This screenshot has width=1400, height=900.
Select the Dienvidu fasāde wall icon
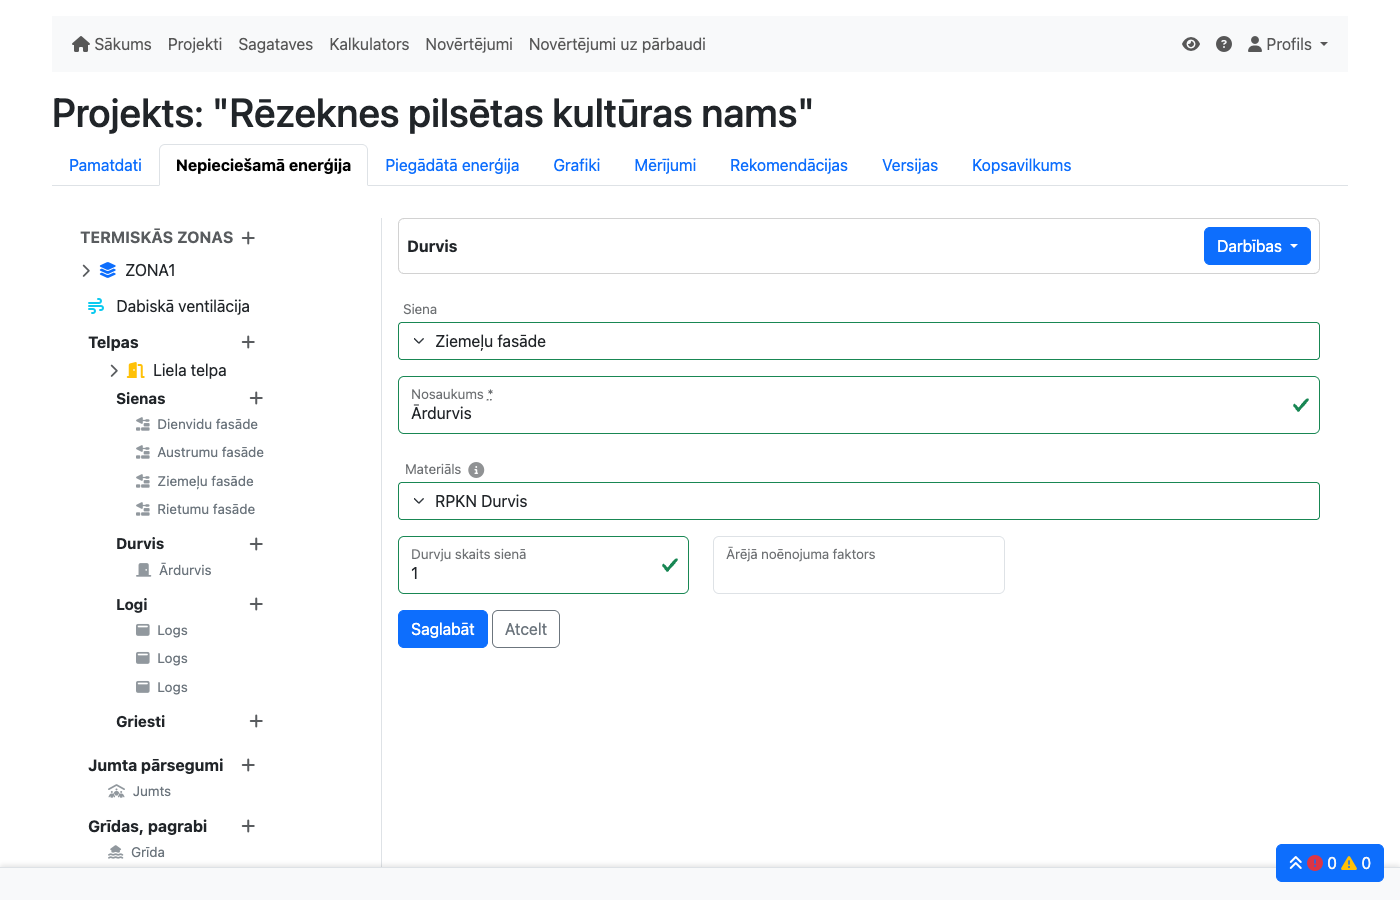141,424
